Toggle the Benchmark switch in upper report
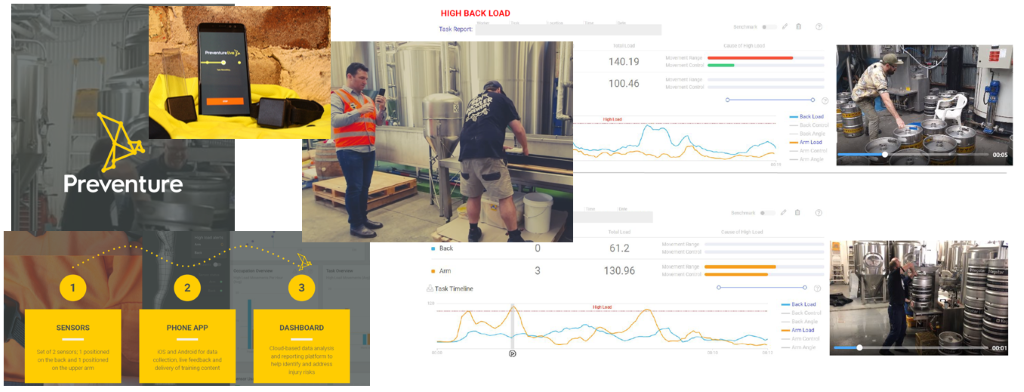Screen dimensions: 1024x392 point(770,27)
